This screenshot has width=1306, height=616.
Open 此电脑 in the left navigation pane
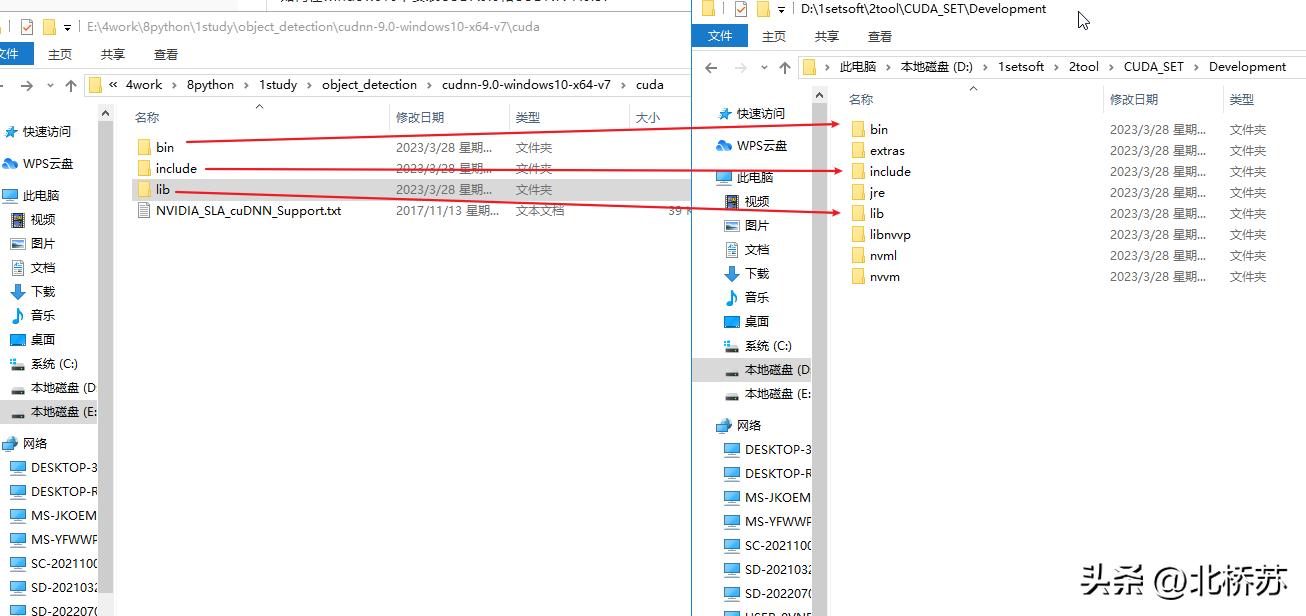point(43,194)
